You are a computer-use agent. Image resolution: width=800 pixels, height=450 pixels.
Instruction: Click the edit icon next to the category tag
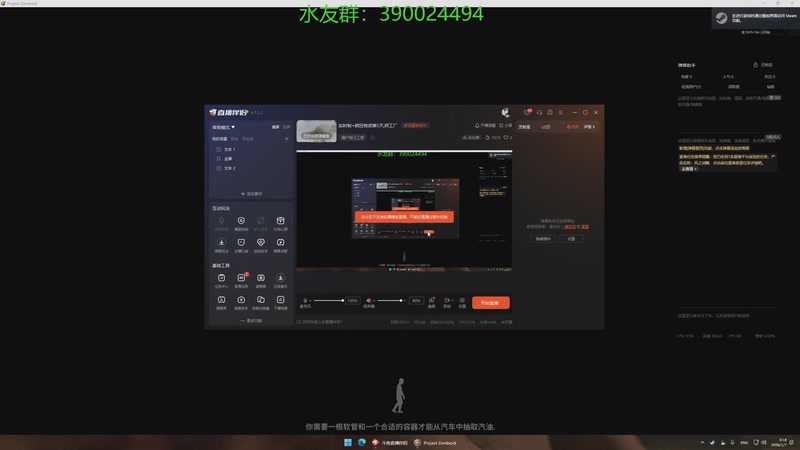coord(372,137)
